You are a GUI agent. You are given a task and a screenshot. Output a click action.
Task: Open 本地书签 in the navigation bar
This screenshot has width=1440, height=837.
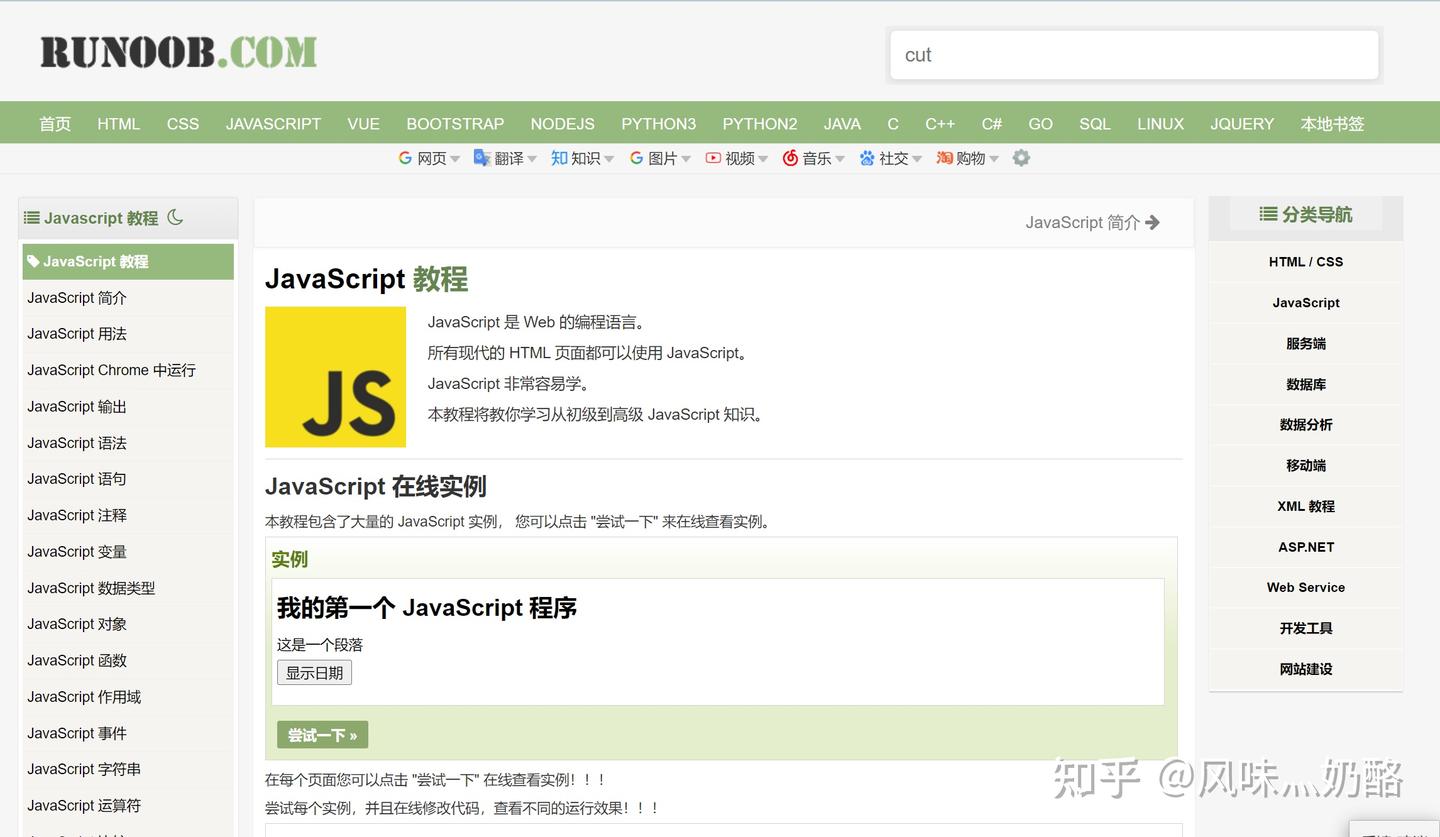tap(1332, 124)
